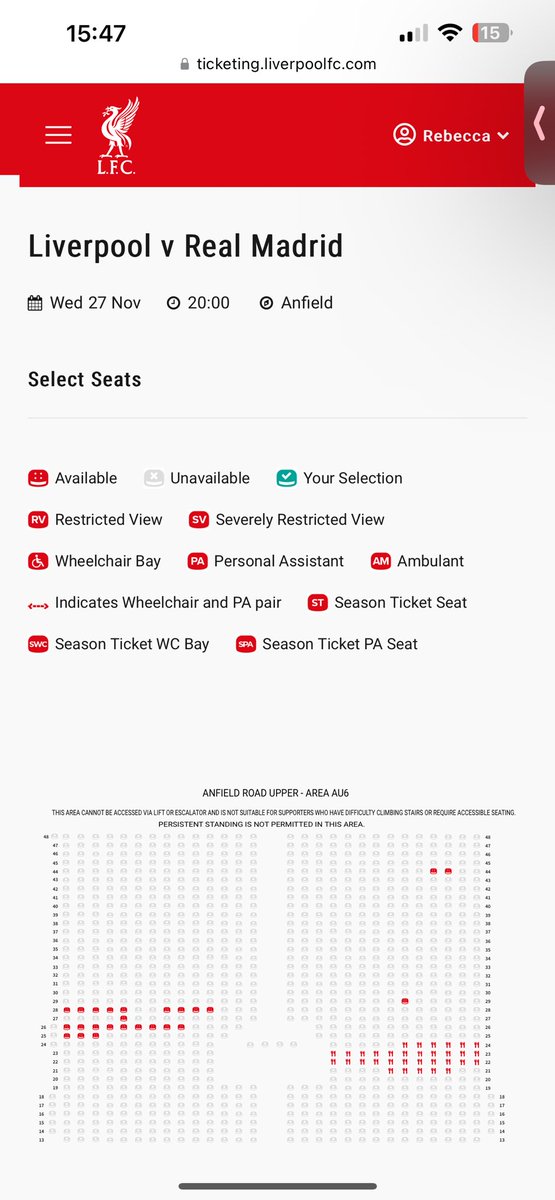
Task: Tap the Wheelchair Bay legend icon
Action: (x=38, y=561)
